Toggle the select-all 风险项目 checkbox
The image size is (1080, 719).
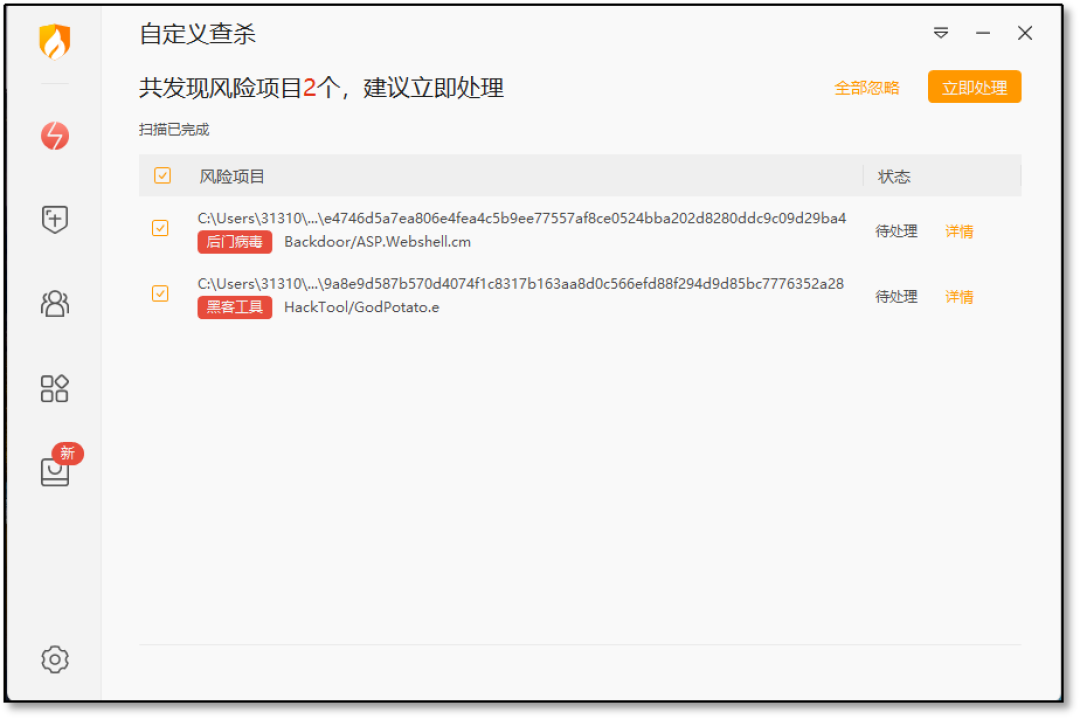(x=163, y=176)
